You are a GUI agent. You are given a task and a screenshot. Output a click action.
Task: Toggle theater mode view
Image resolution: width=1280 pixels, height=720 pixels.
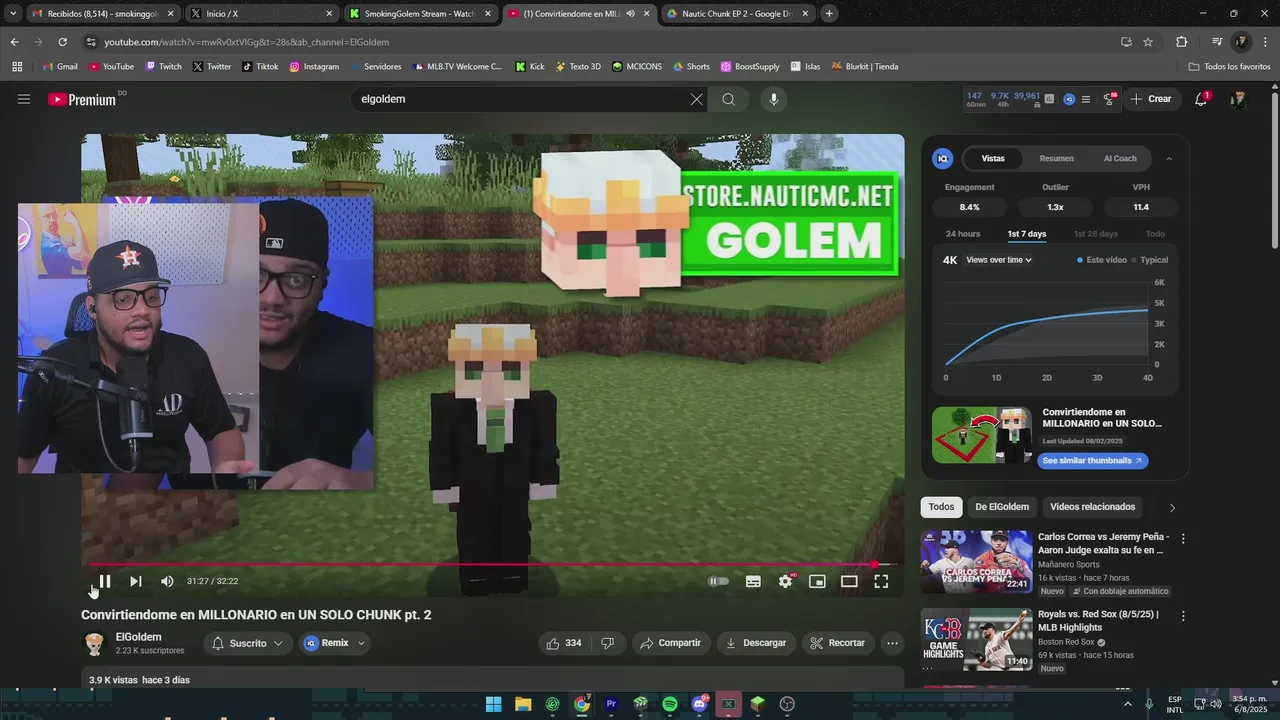[849, 581]
